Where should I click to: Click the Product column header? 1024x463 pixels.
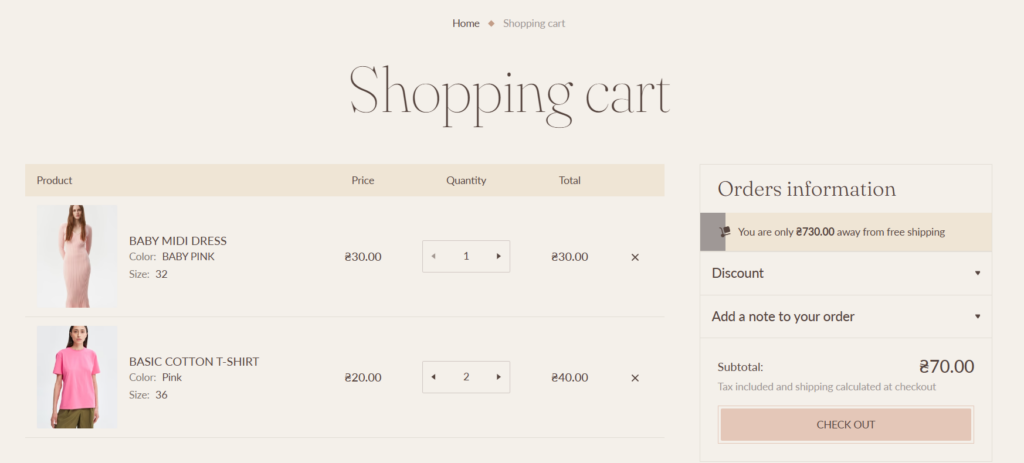pos(54,180)
